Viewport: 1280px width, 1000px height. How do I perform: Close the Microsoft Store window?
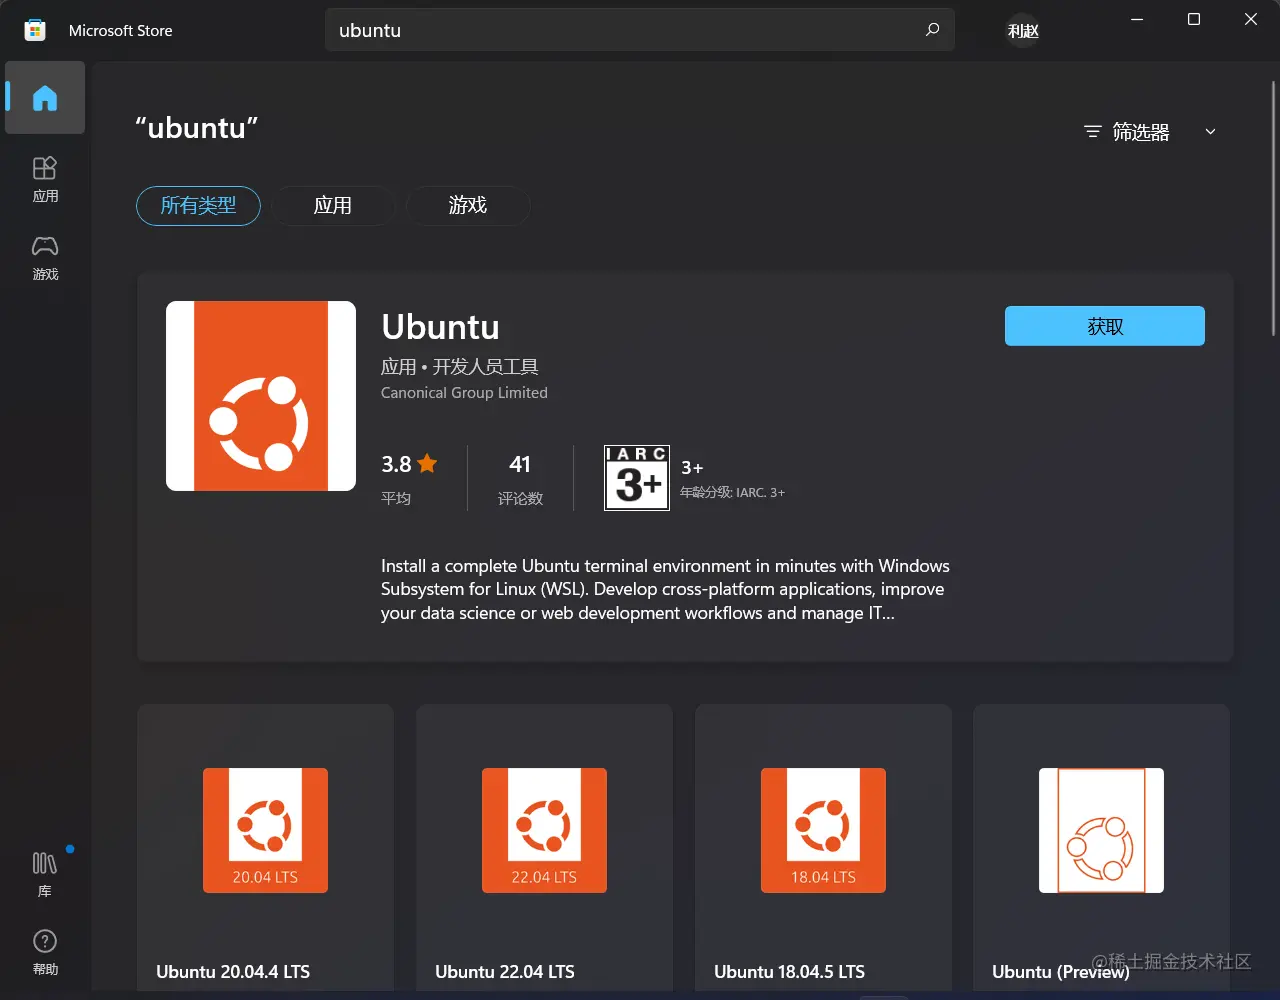[1251, 19]
